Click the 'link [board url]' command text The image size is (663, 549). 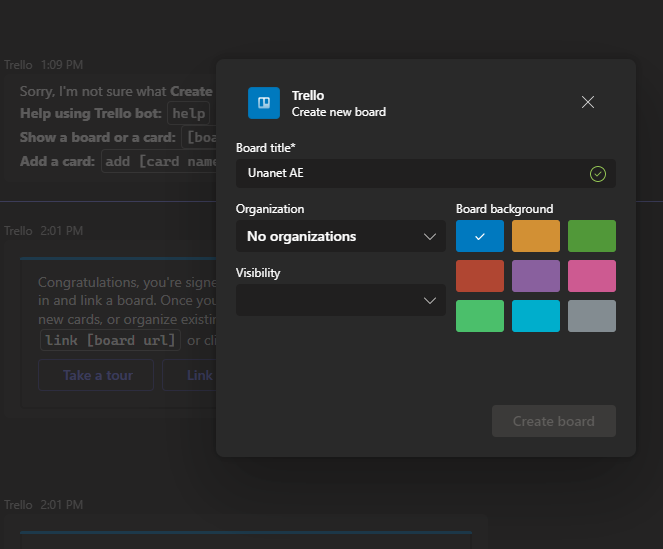coord(110,340)
